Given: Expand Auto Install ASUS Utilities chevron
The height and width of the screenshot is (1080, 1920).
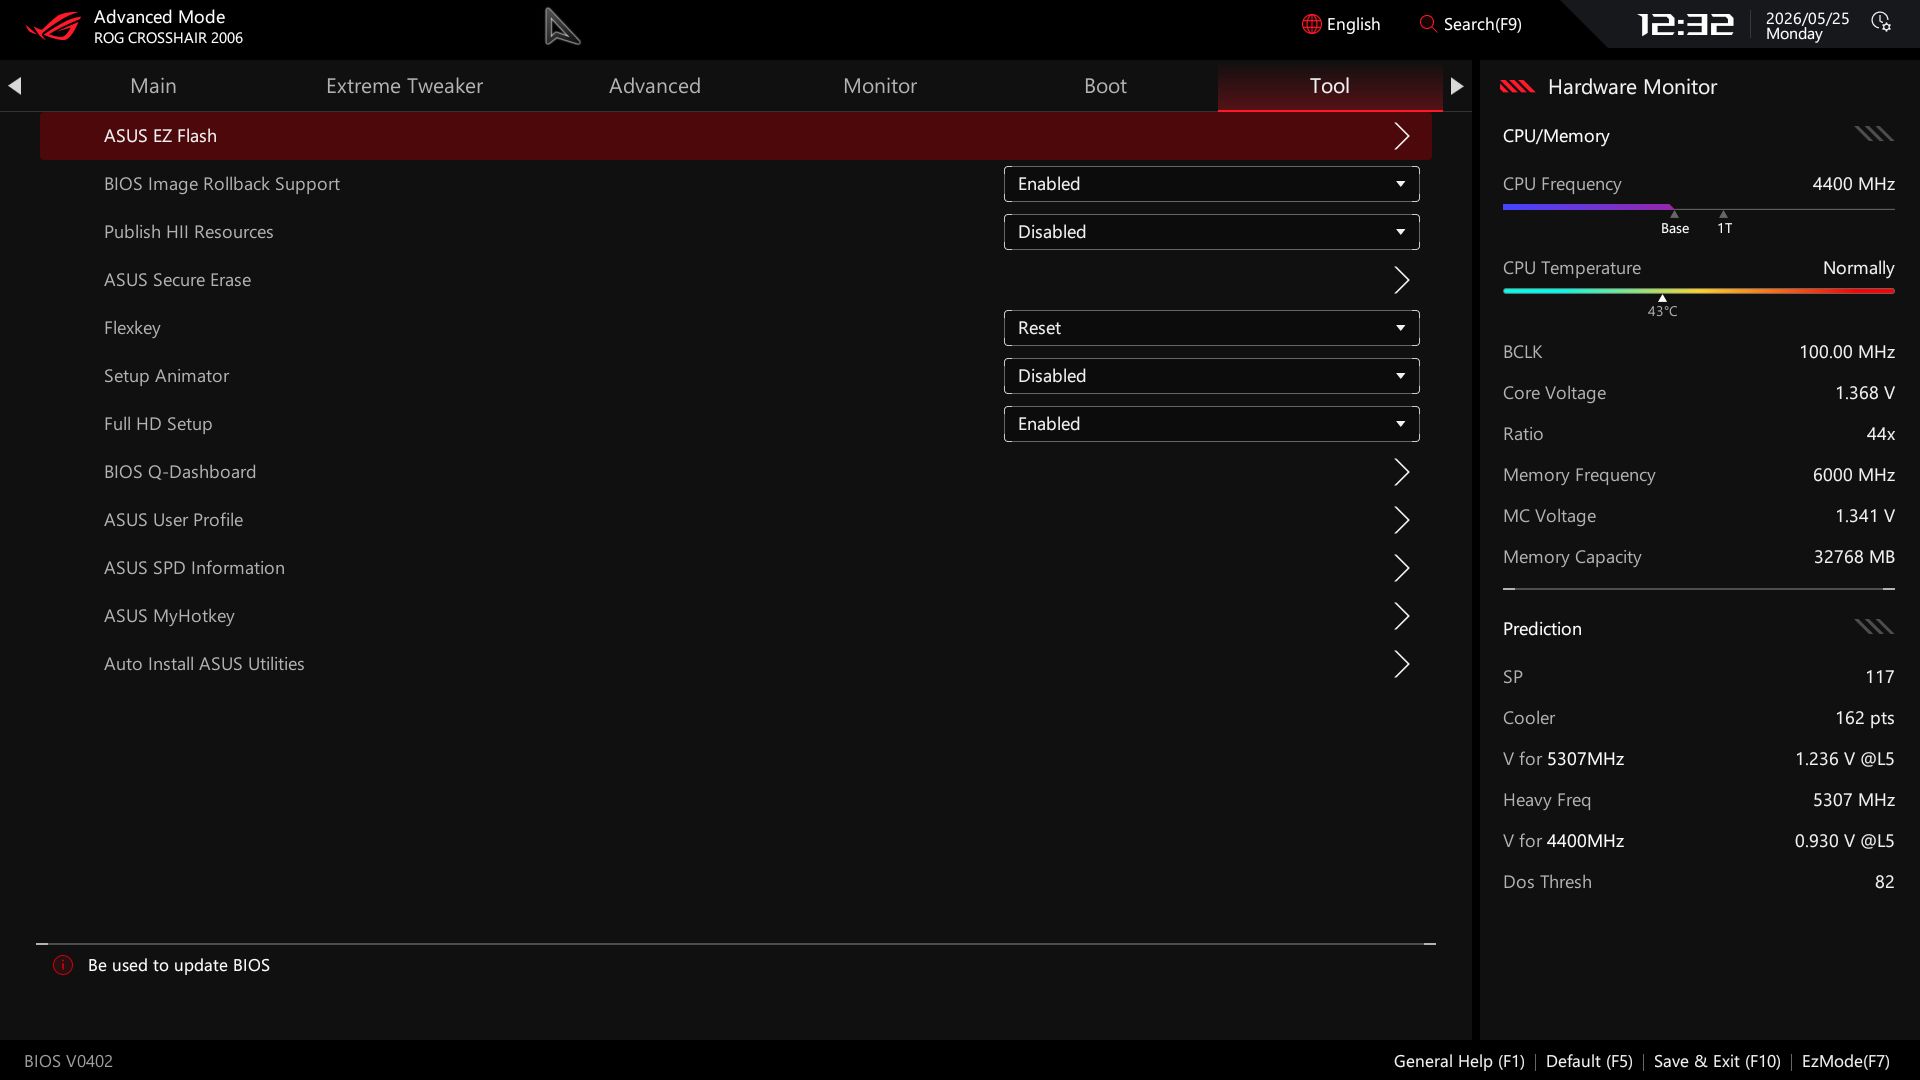Looking at the screenshot, I should click(x=1402, y=664).
